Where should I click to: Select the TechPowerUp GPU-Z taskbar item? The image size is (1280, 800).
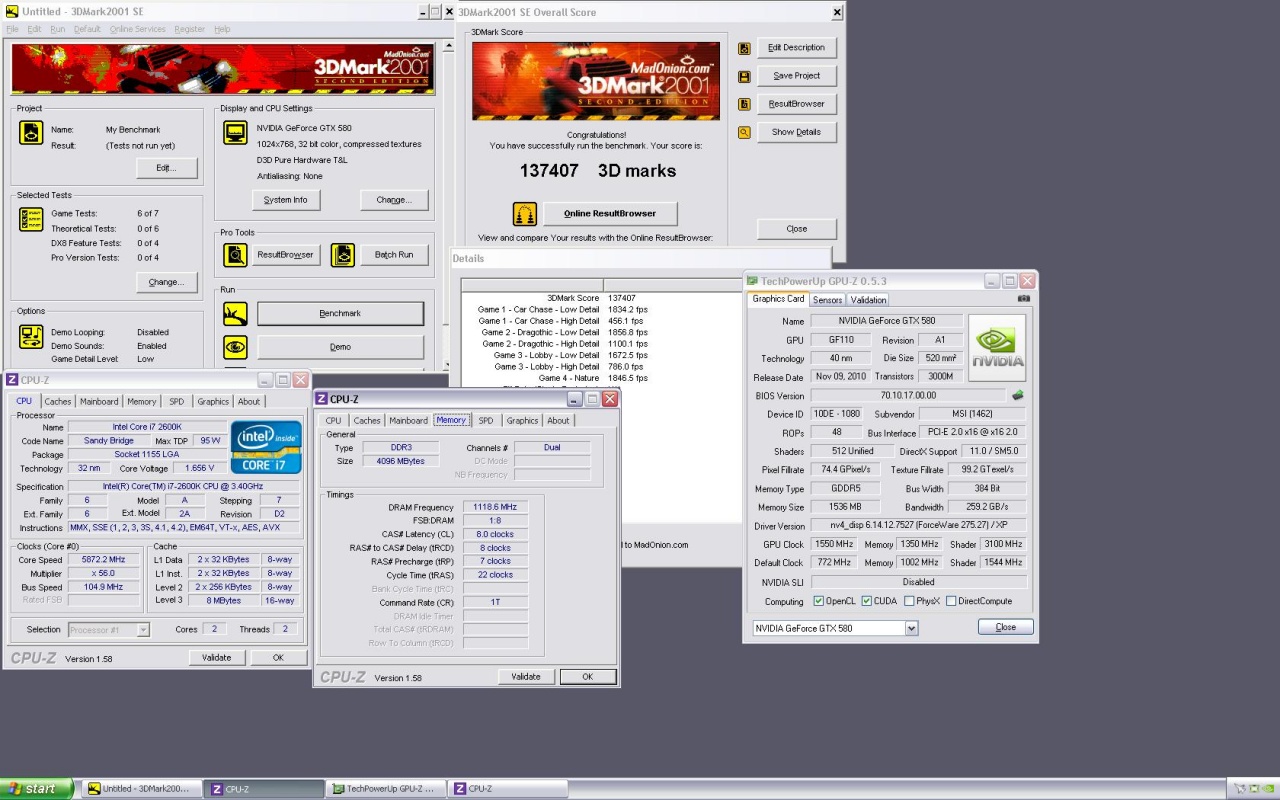(384, 789)
